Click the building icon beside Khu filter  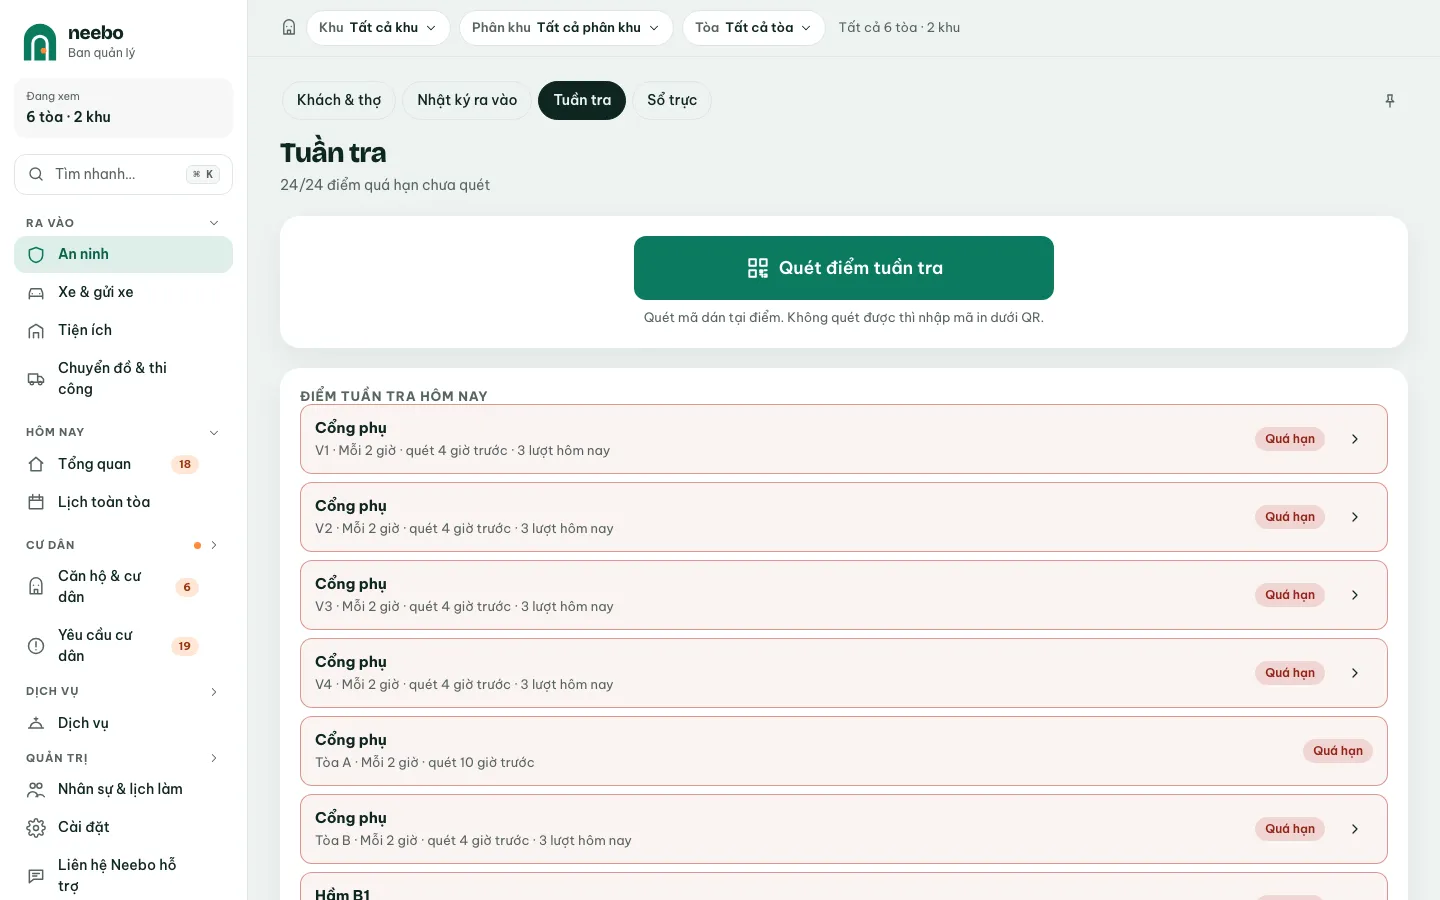tap(289, 28)
